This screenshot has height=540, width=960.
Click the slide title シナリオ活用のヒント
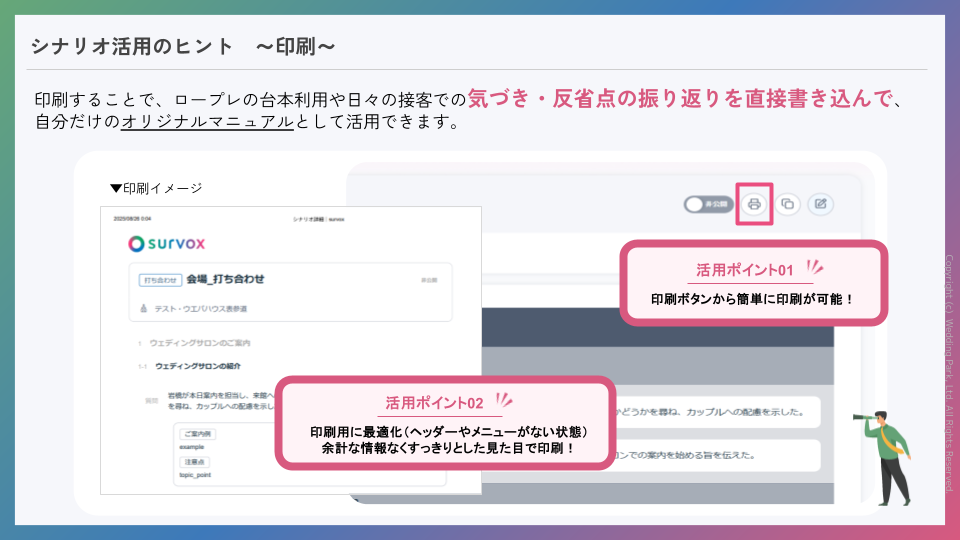pos(130,46)
